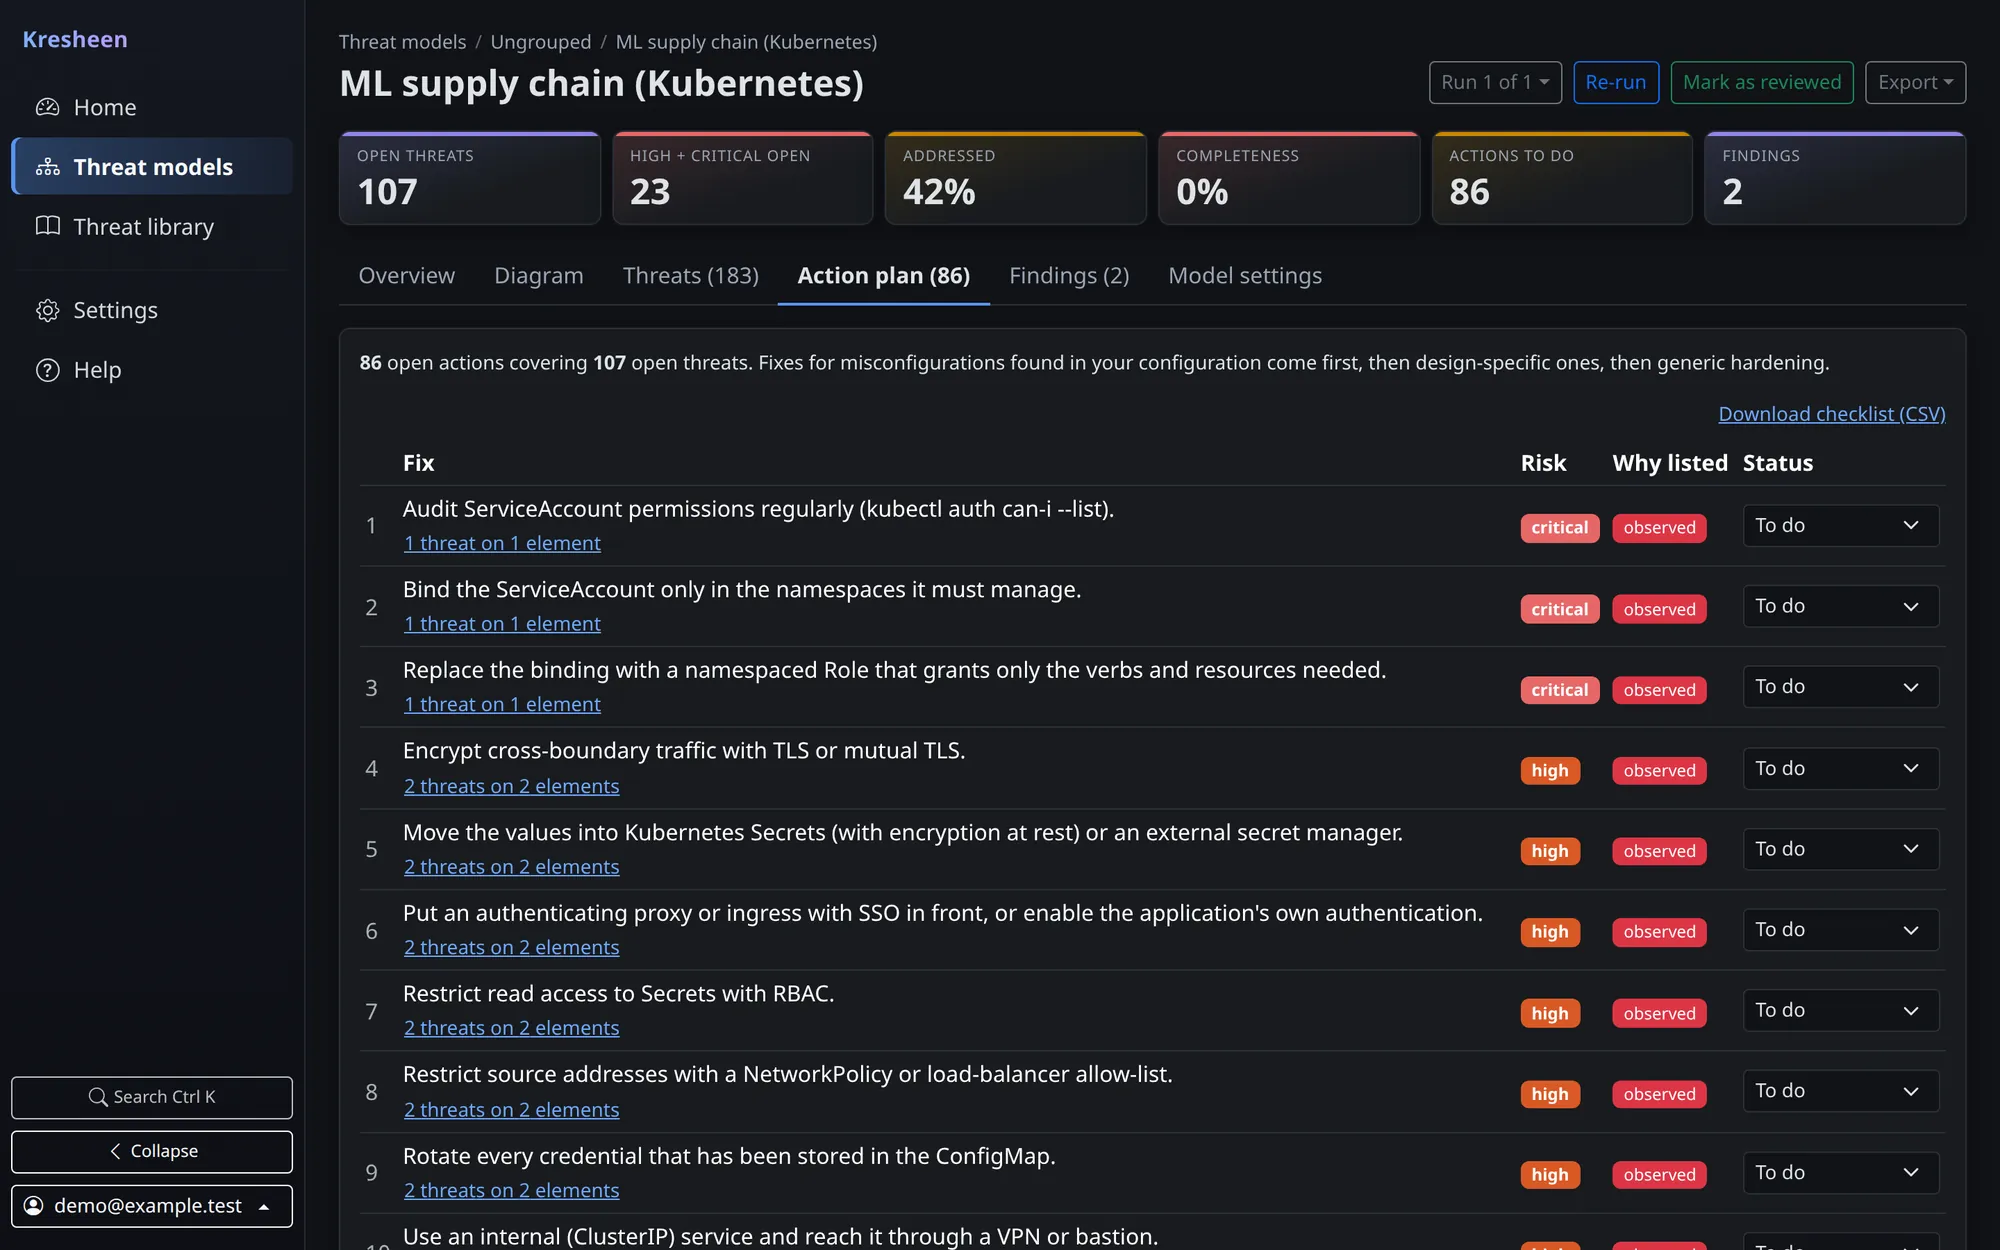
Task: Click Mark as reviewed button
Action: pyautogui.click(x=1762, y=82)
